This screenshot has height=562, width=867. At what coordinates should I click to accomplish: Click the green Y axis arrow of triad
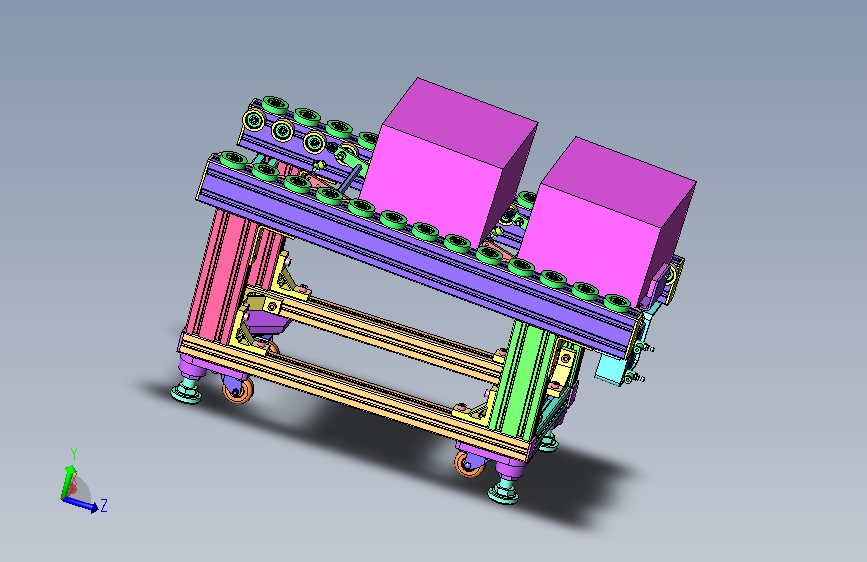click(x=67, y=481)
